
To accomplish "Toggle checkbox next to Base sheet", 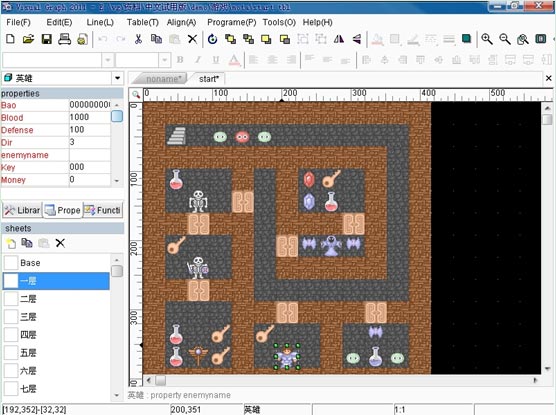I will click(11, 263).
